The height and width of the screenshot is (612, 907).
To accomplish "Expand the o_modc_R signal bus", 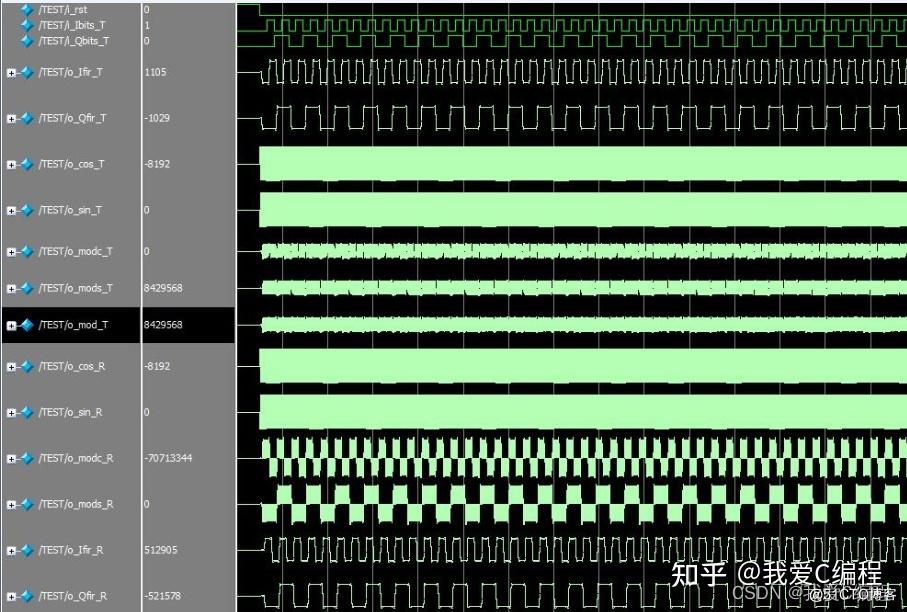I will coord(11,459).
